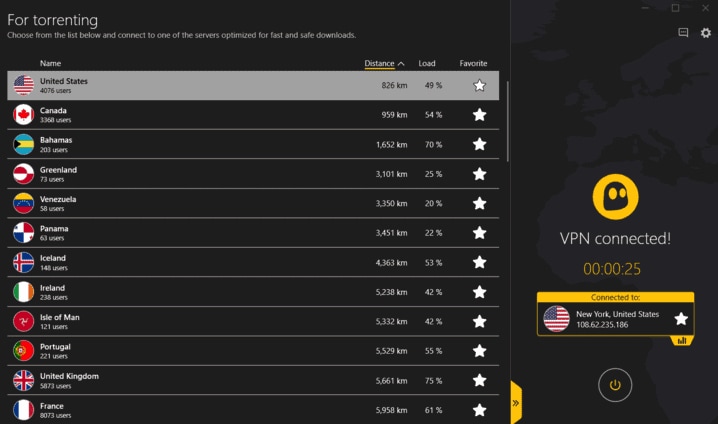
Task: Click the Isle of Man flag icon
Action: point(23,321)
